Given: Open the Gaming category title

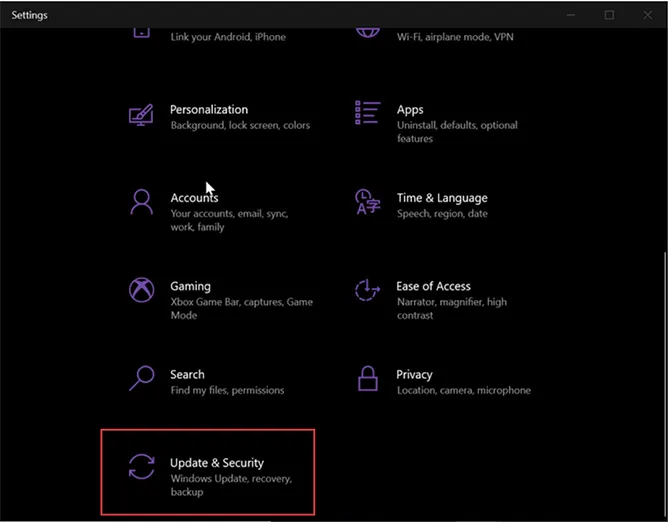Looking at the screenshot, I should 190,286.
